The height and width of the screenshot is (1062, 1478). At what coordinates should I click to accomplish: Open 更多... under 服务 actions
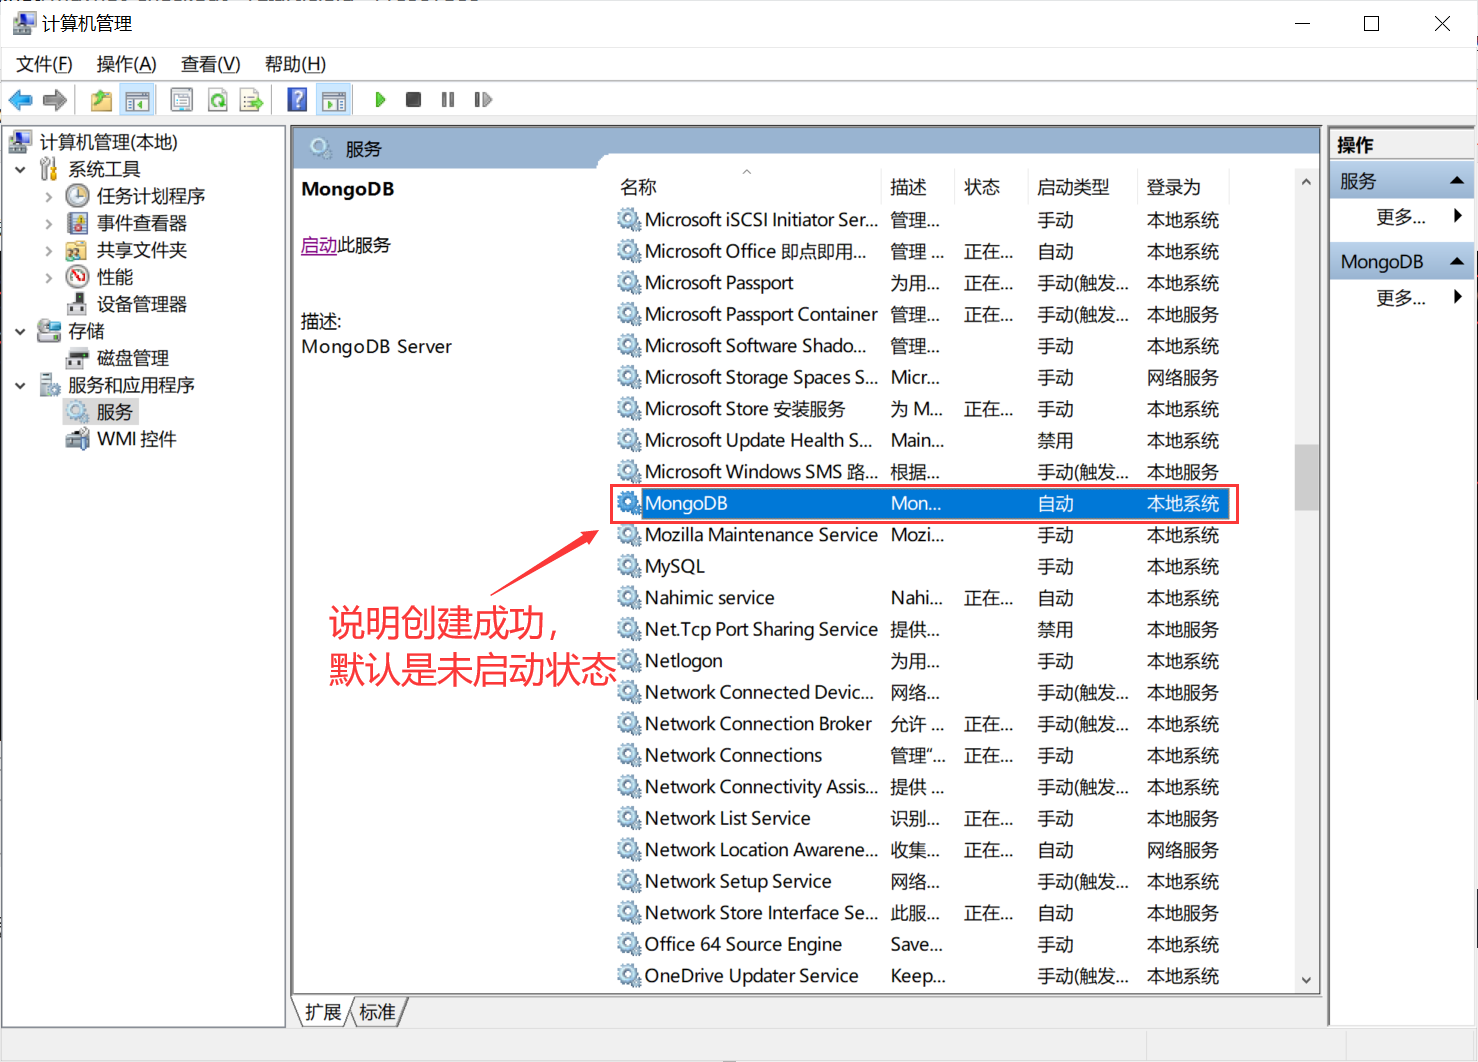pos(1401,217)
